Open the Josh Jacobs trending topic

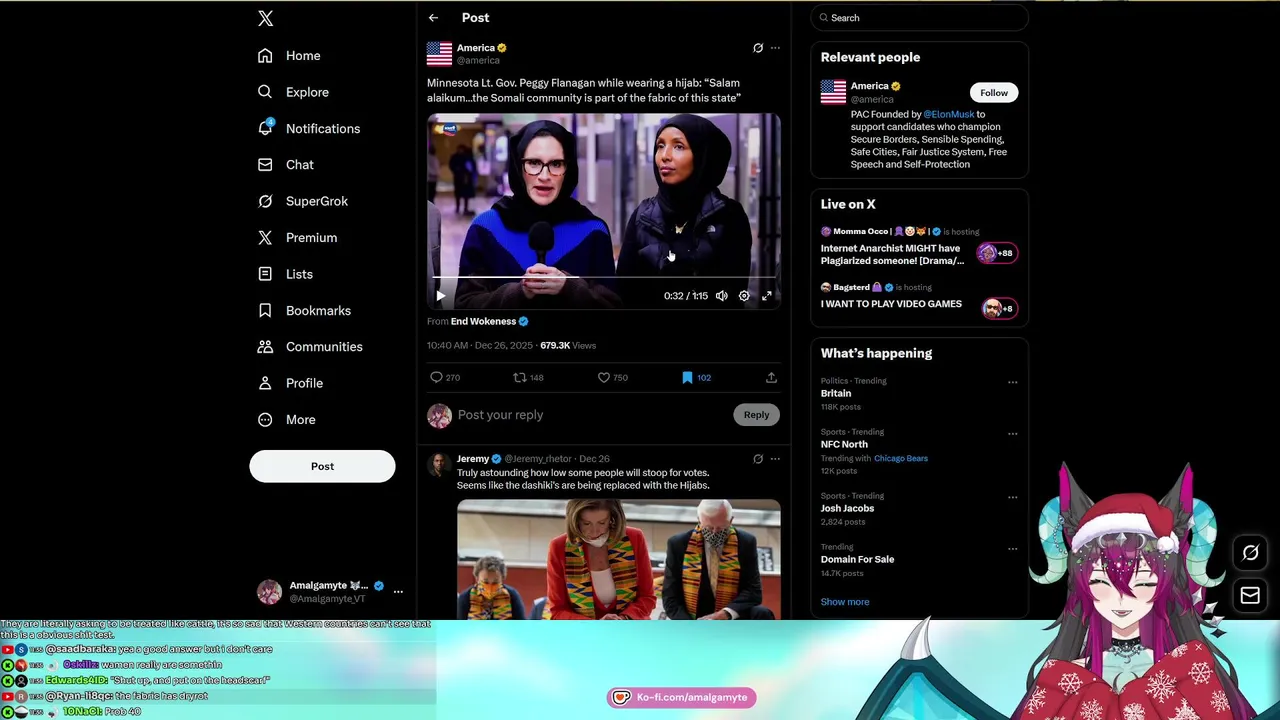click(x=847, y=509)
